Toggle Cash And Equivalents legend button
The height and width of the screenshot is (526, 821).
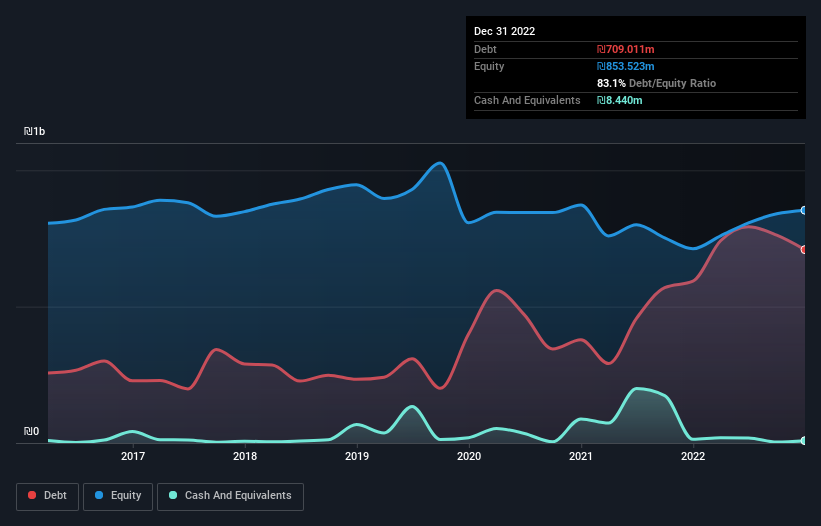230,496
